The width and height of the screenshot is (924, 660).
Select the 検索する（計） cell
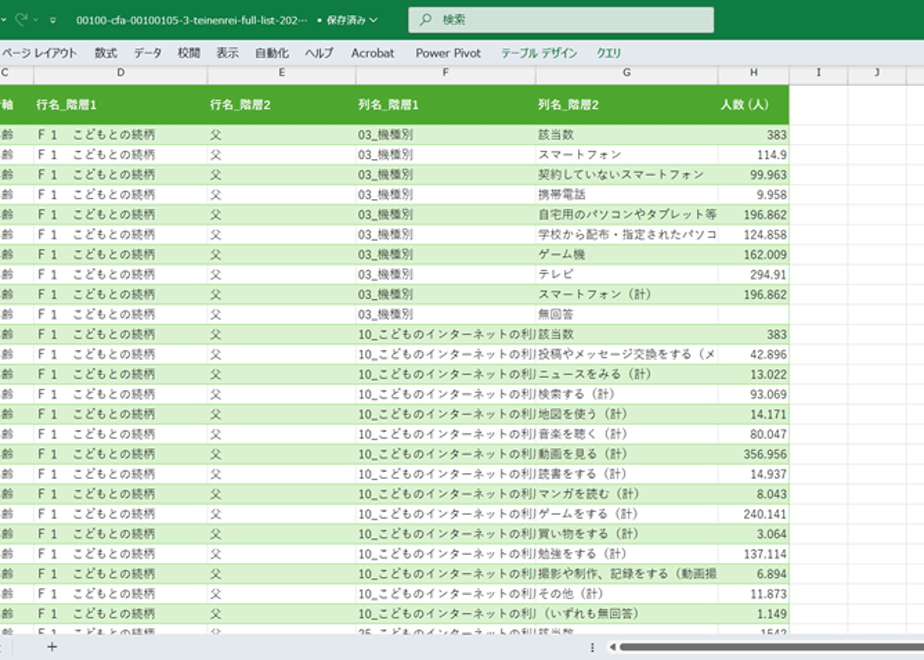pyautogui.click(x=626, y=394)
